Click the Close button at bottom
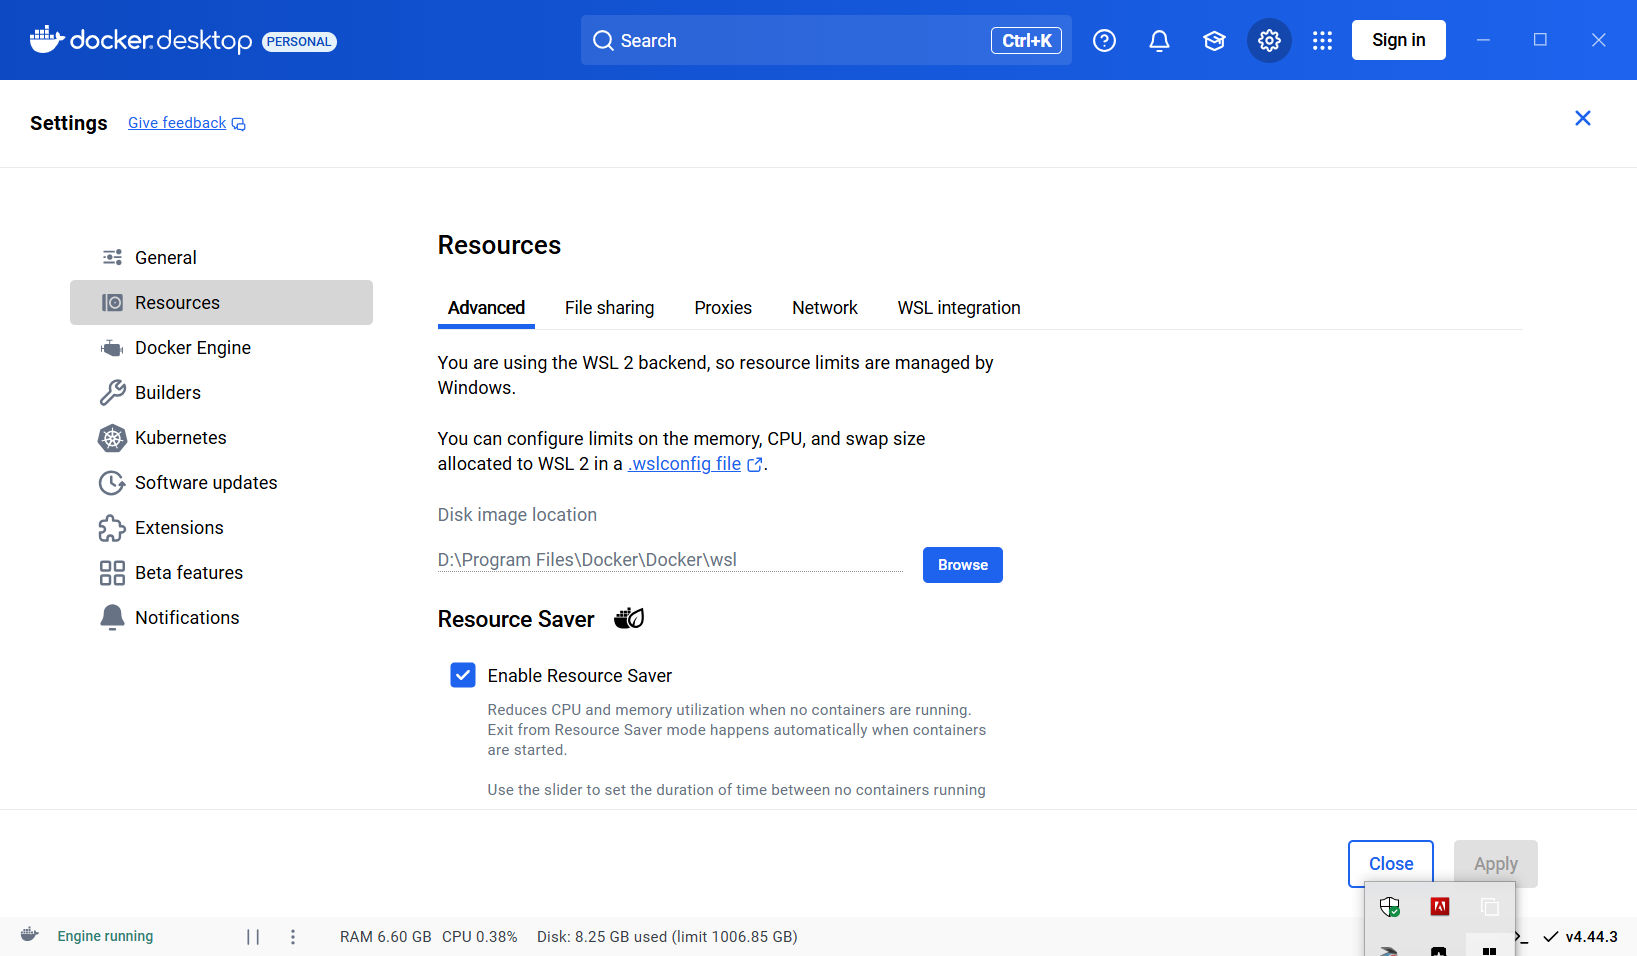 (x=1391, y=864)
